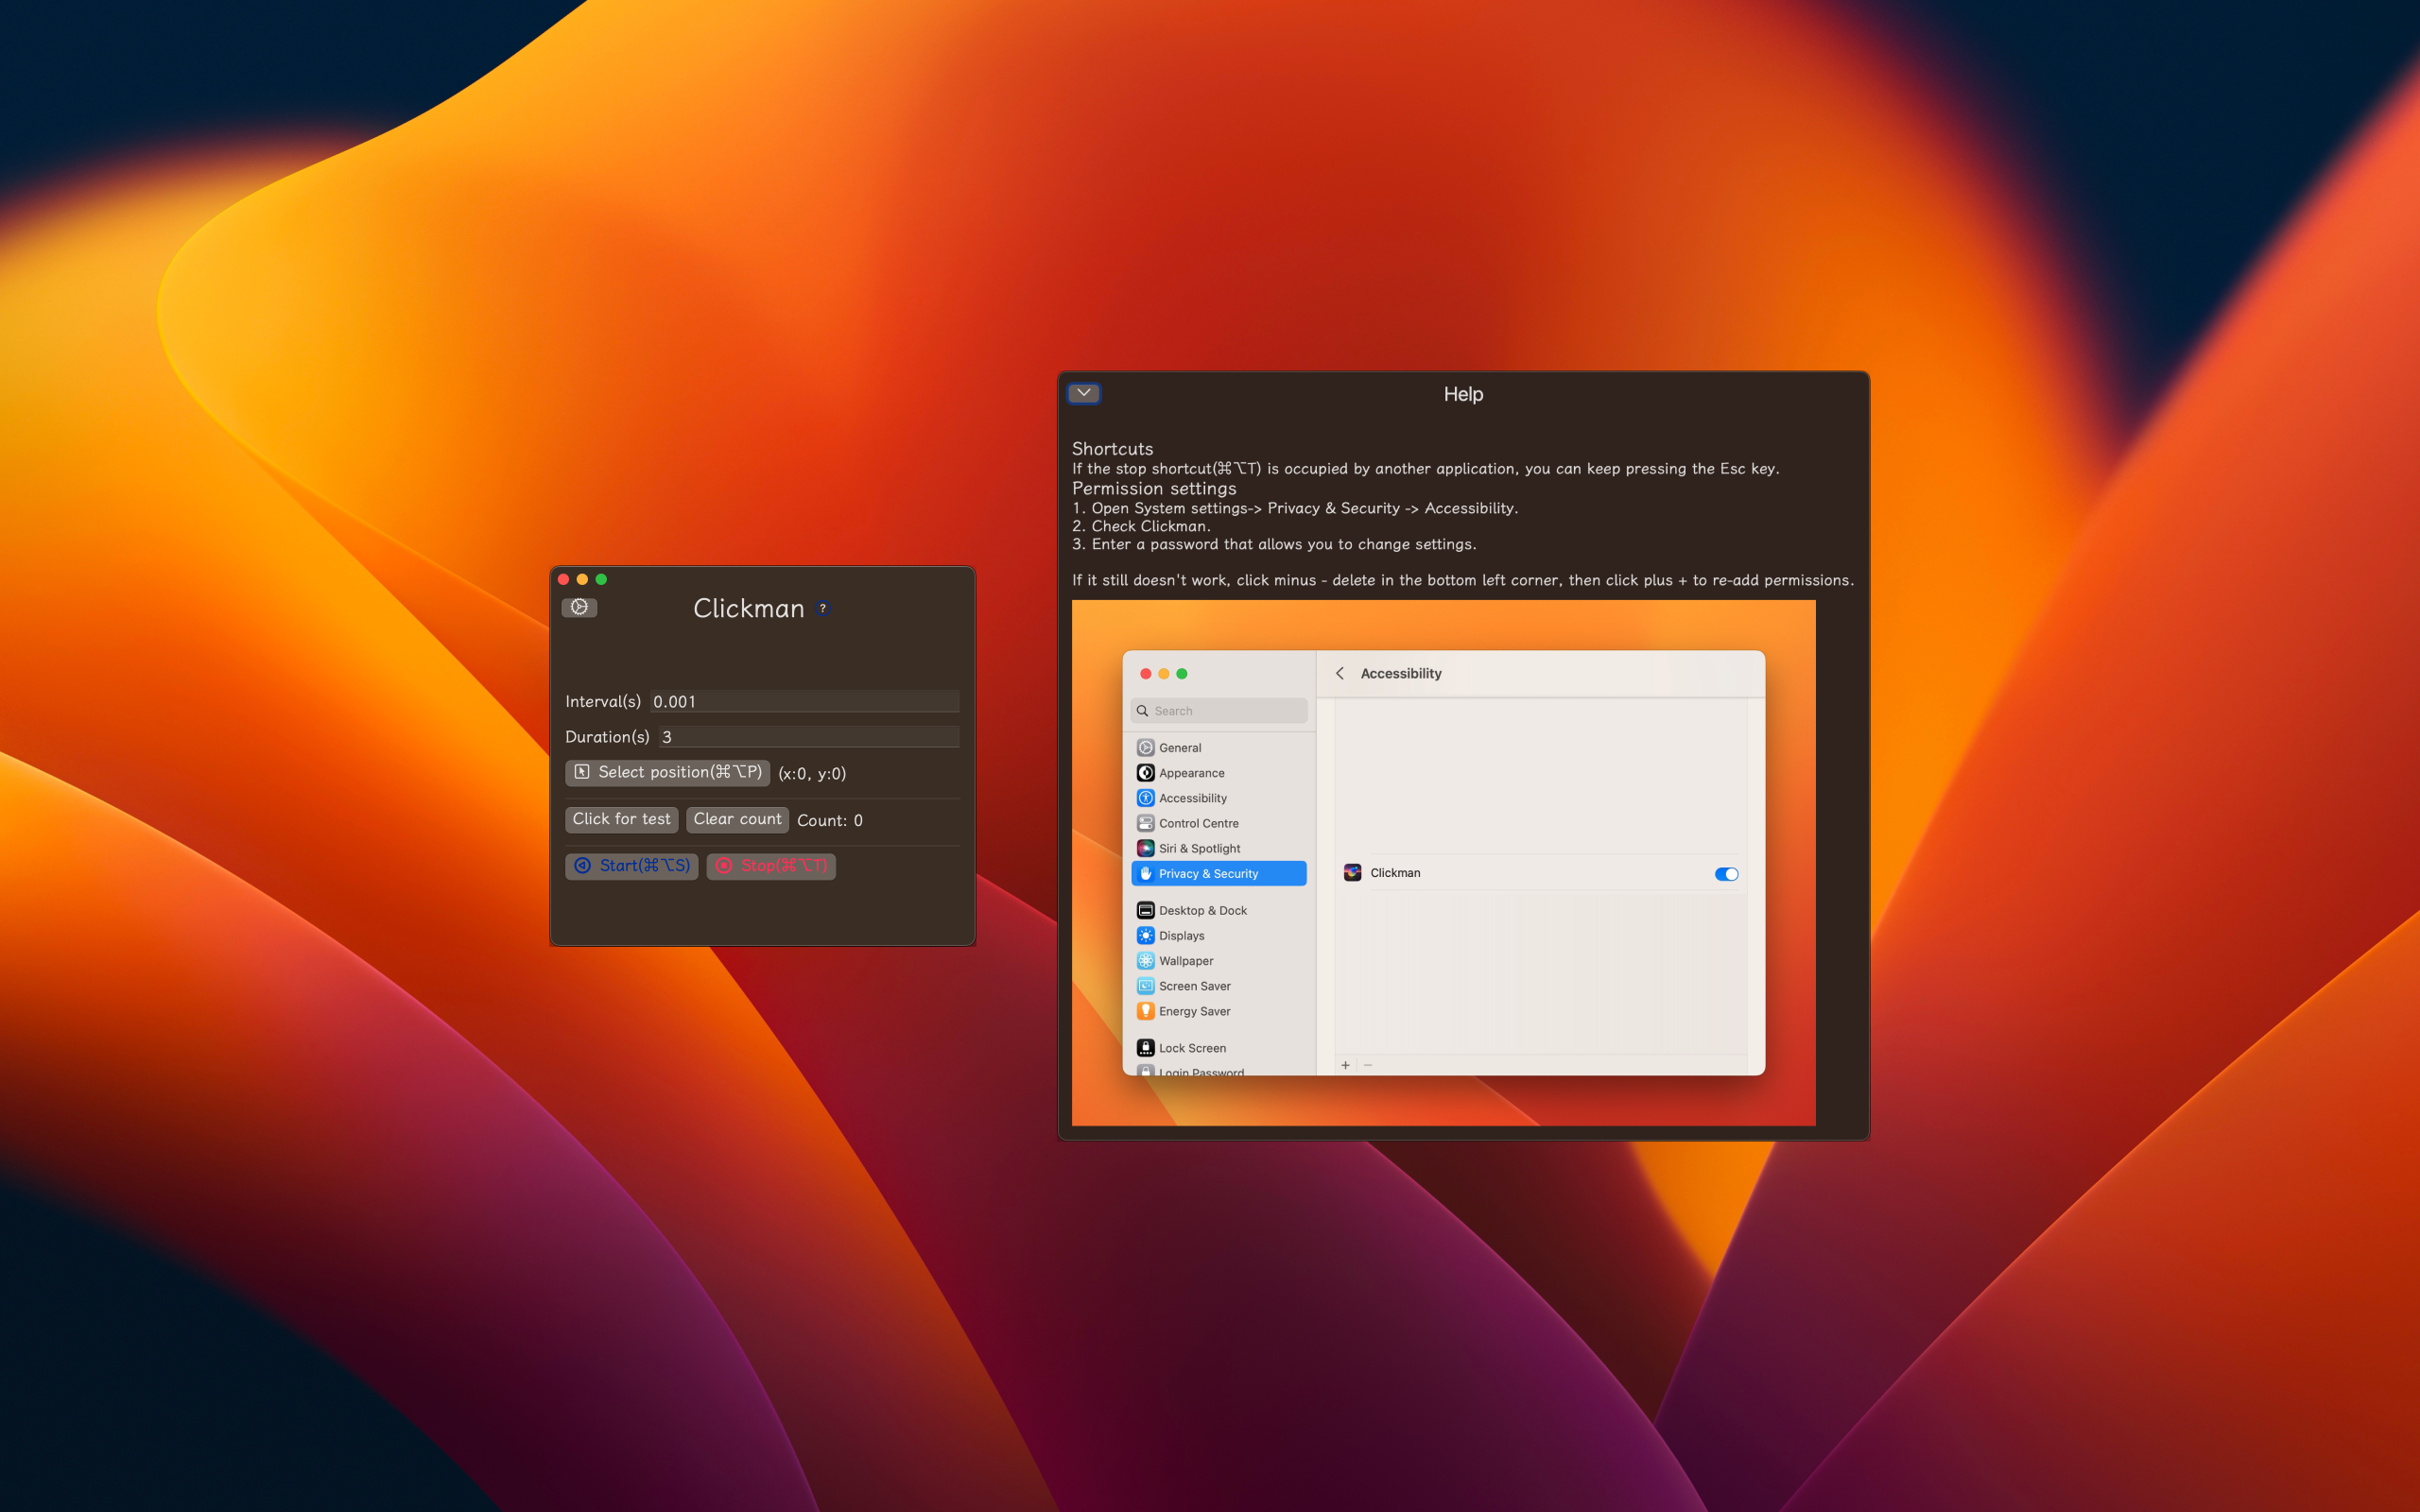Screen dimensions: 2420x1512
Task: Open Clickman settings gear icon
Action: [579, 607]
